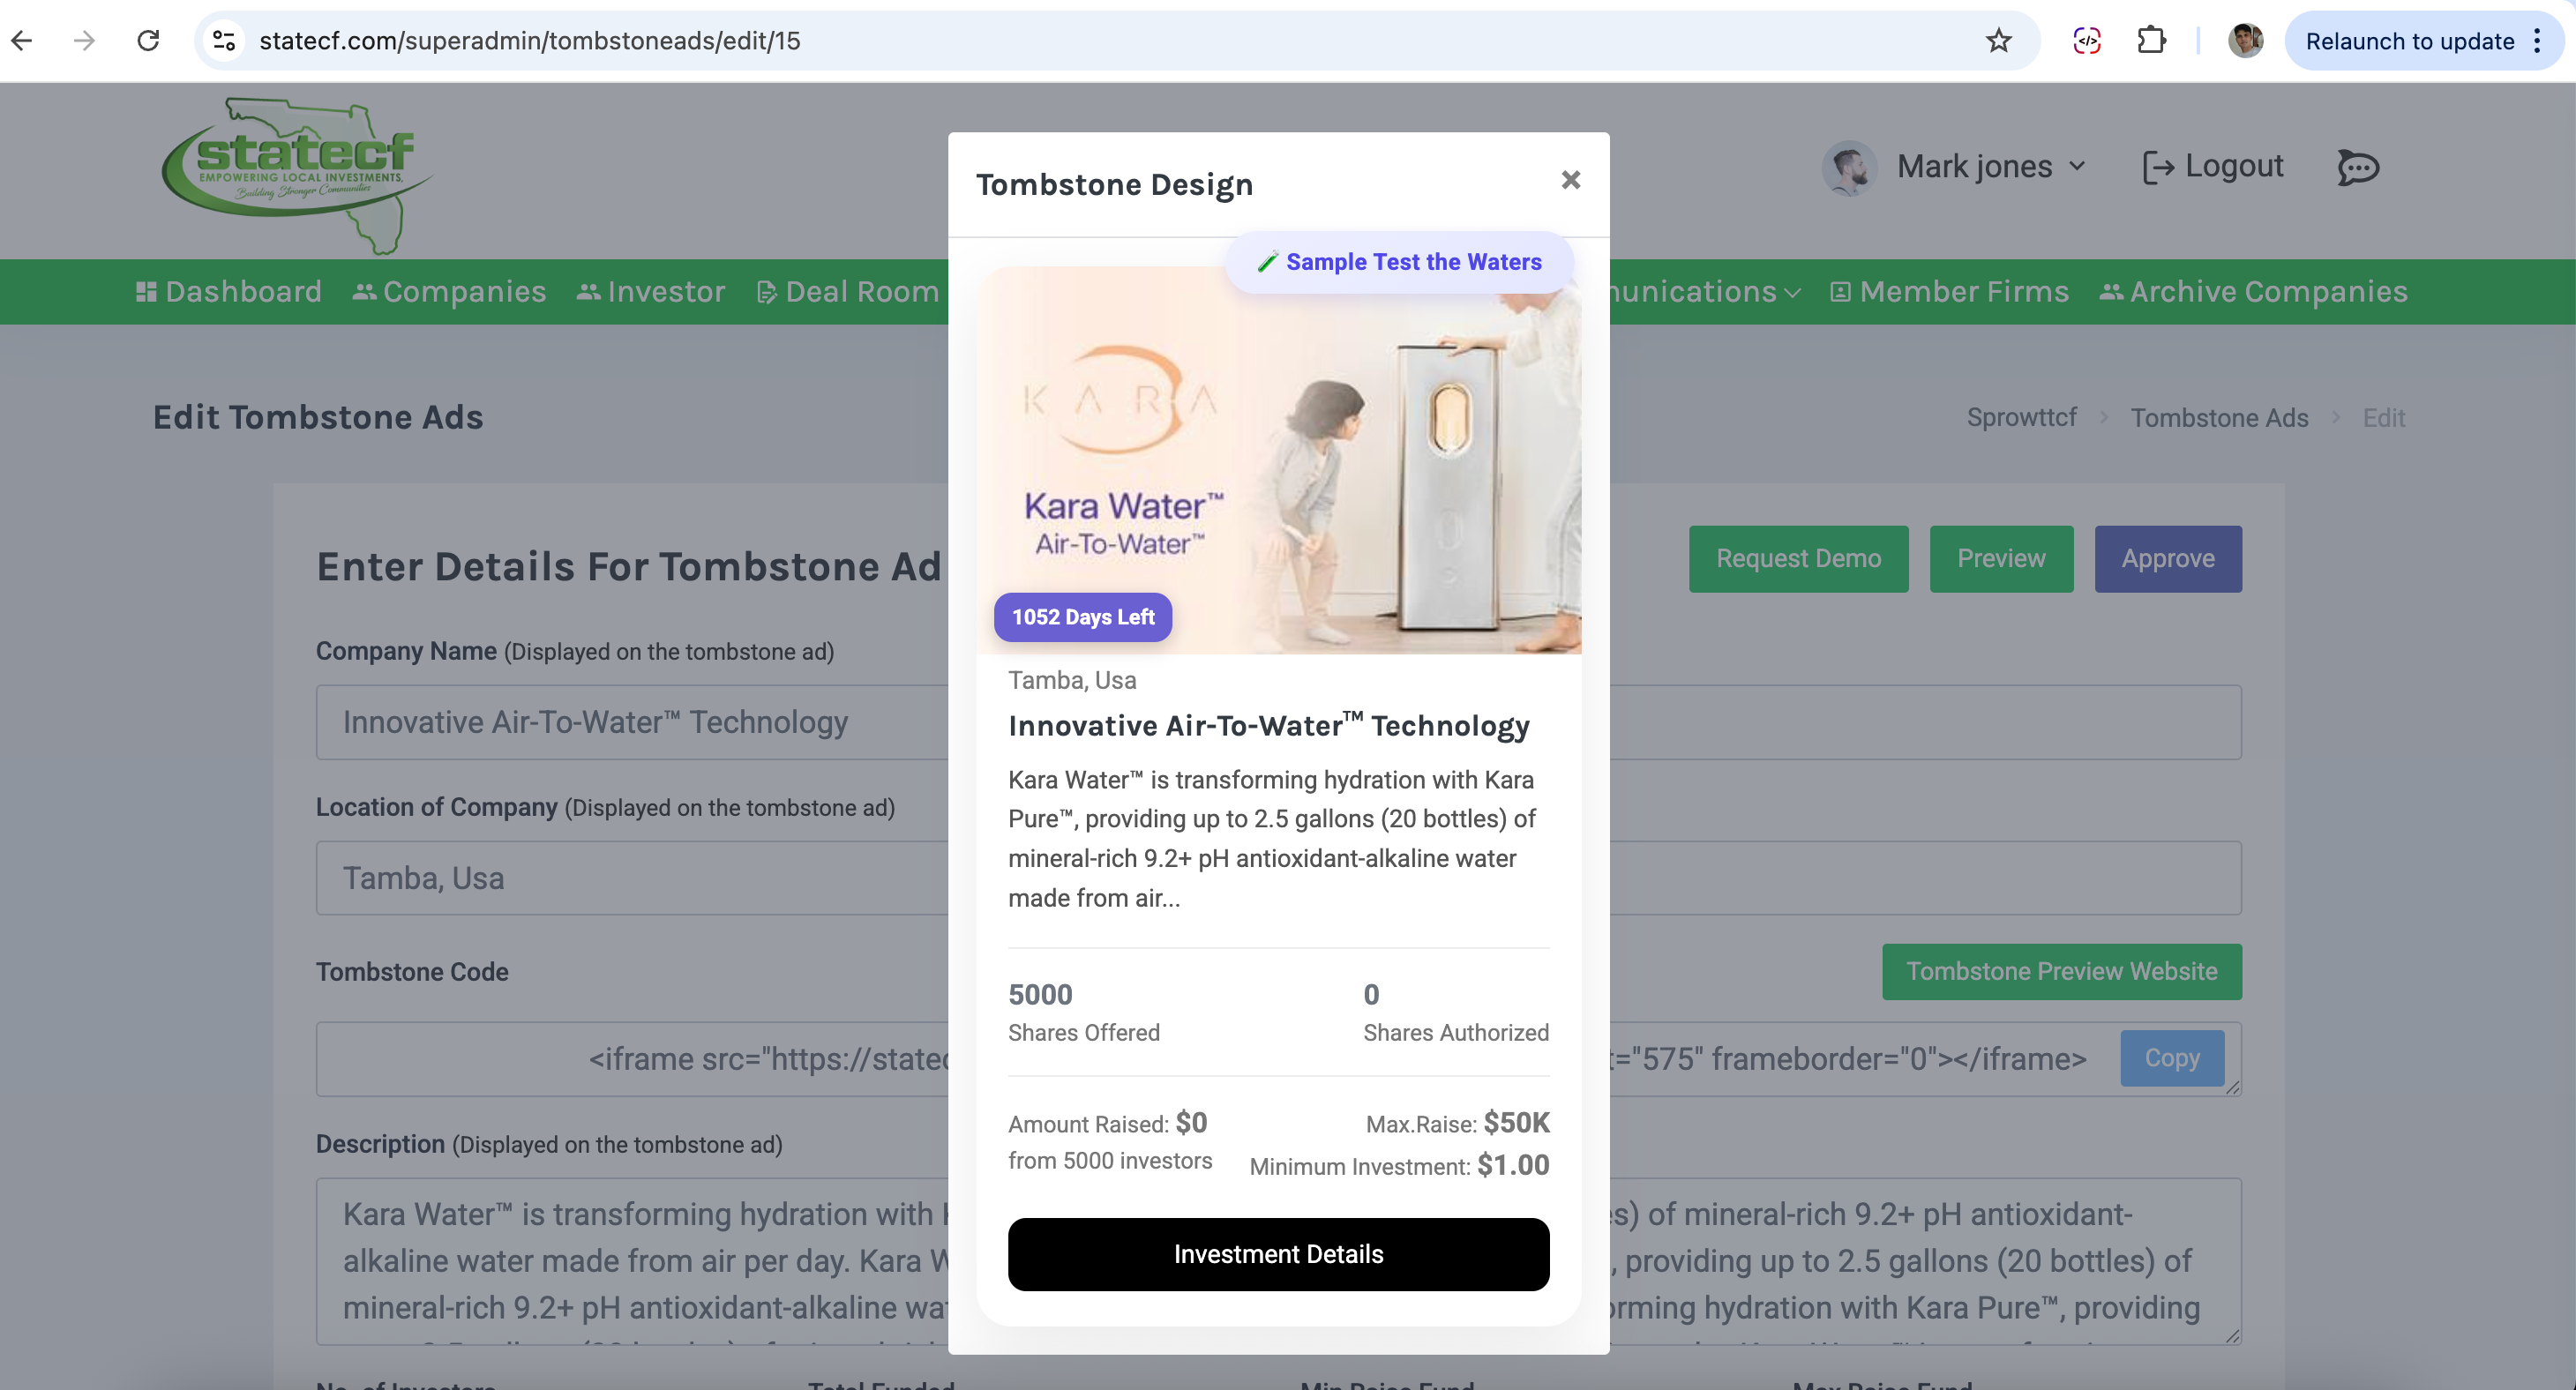Image resolution: width=2576 pixels, height=1390 pixels.
Task: Close the Tombstone Design dialog
Action: click(1570, 180)
